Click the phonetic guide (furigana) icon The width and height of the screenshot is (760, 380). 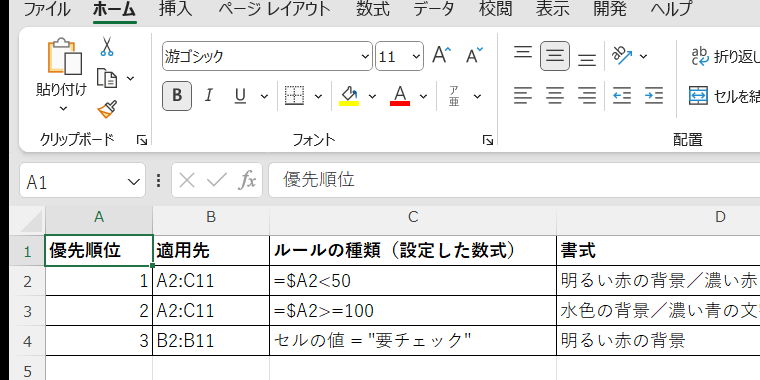pos(454,95)
